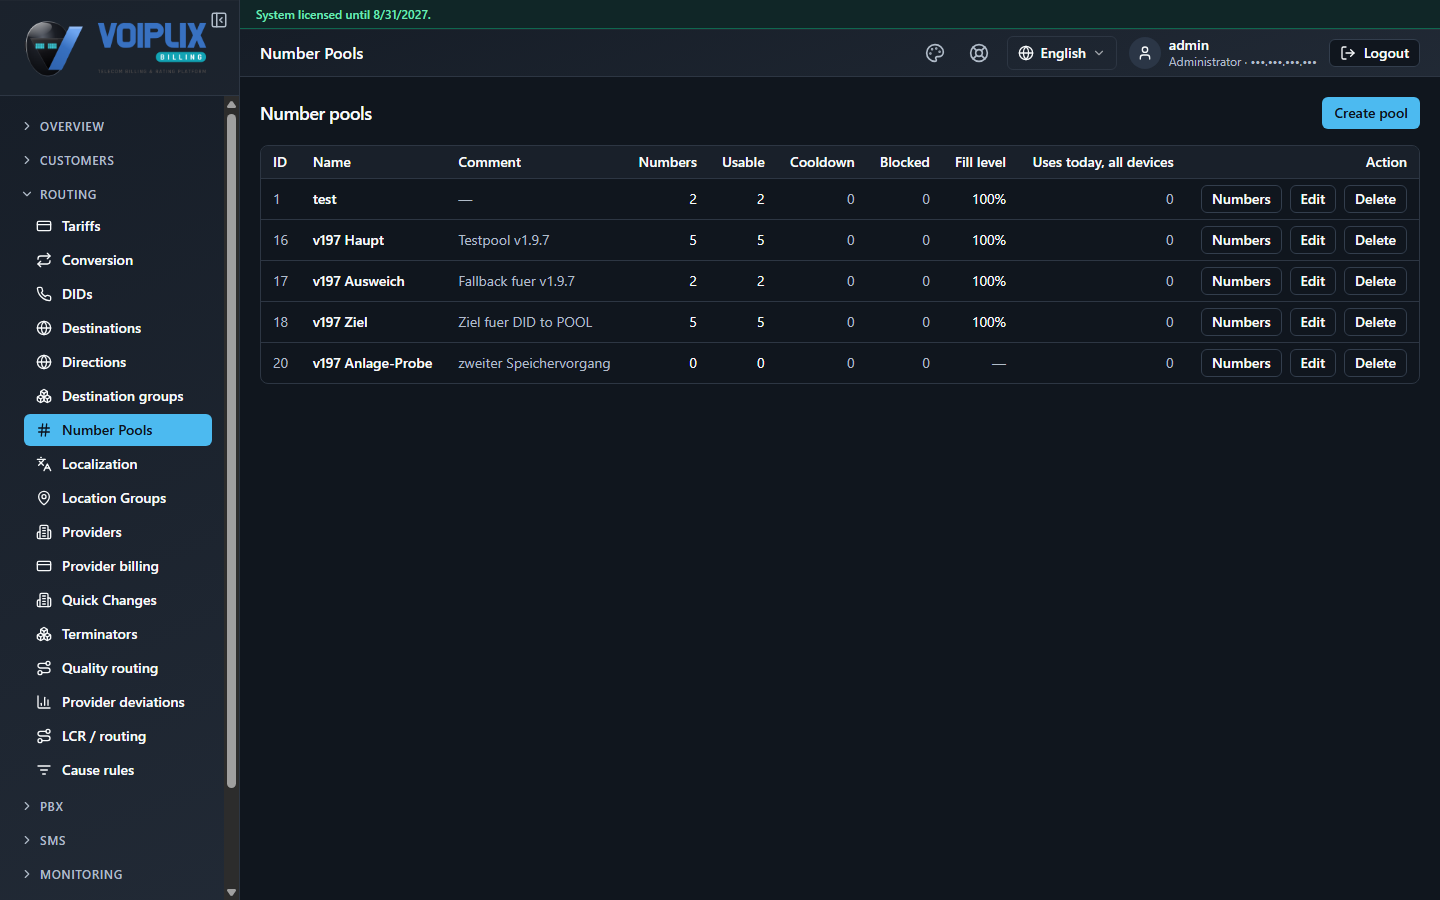Click the sidebar scrollbar thumb
Image resolution: width=1440 pixels, height=900 pixels.
(x=231, y=450)
